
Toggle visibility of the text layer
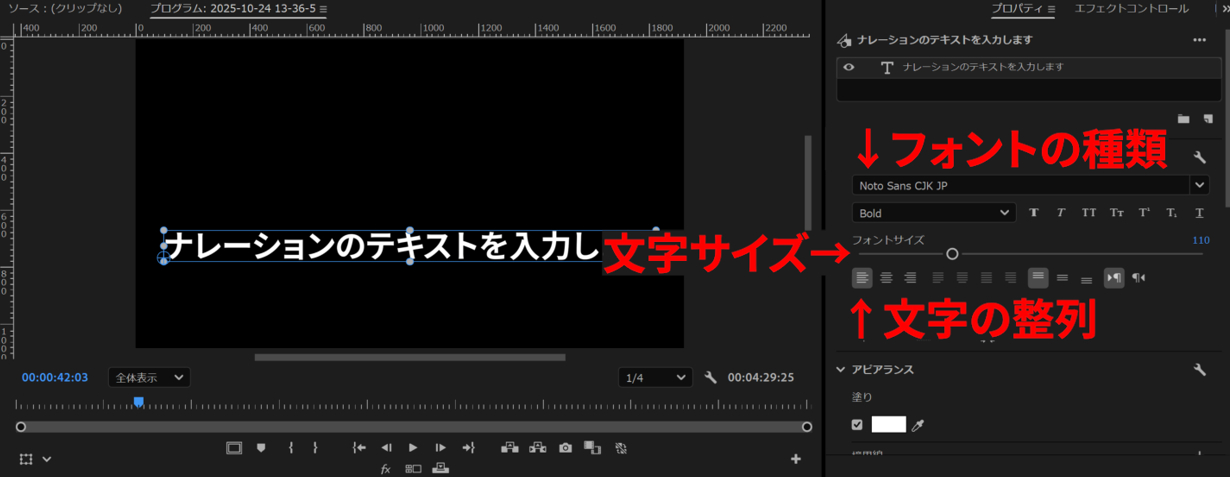pos(849,67)
